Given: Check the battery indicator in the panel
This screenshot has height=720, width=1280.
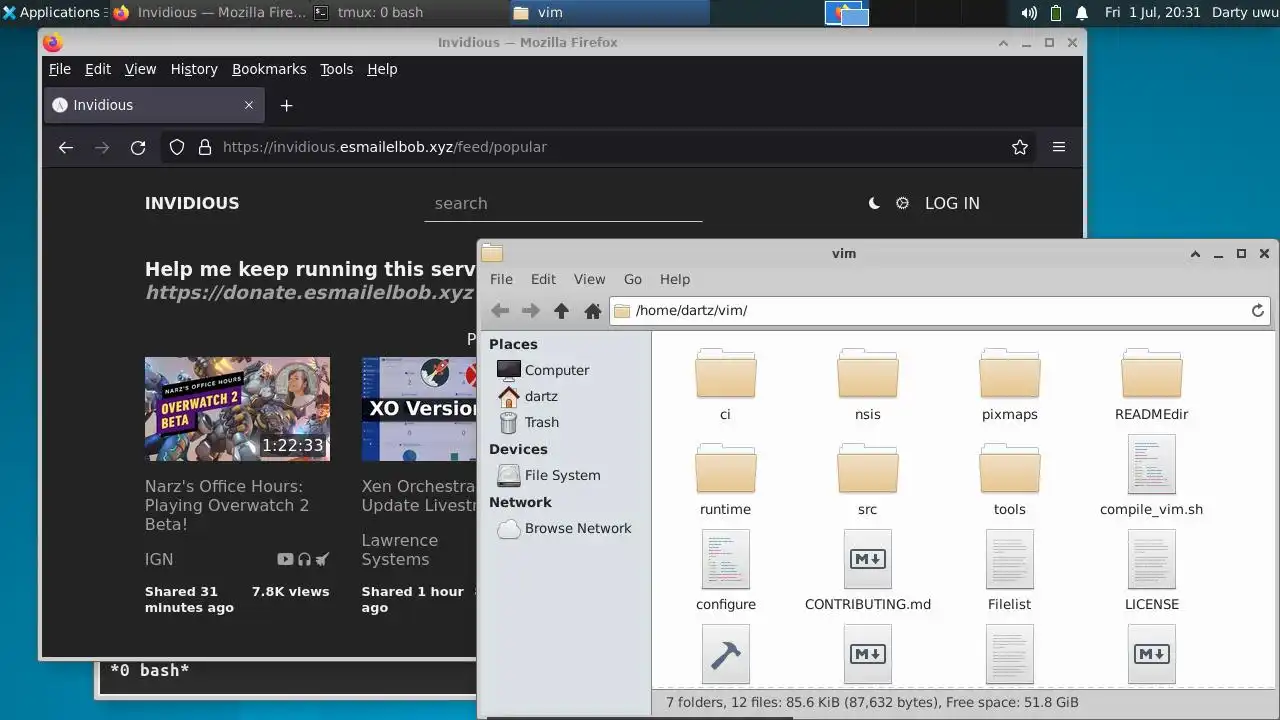Looking at the screenshot, I should 1056,13.
